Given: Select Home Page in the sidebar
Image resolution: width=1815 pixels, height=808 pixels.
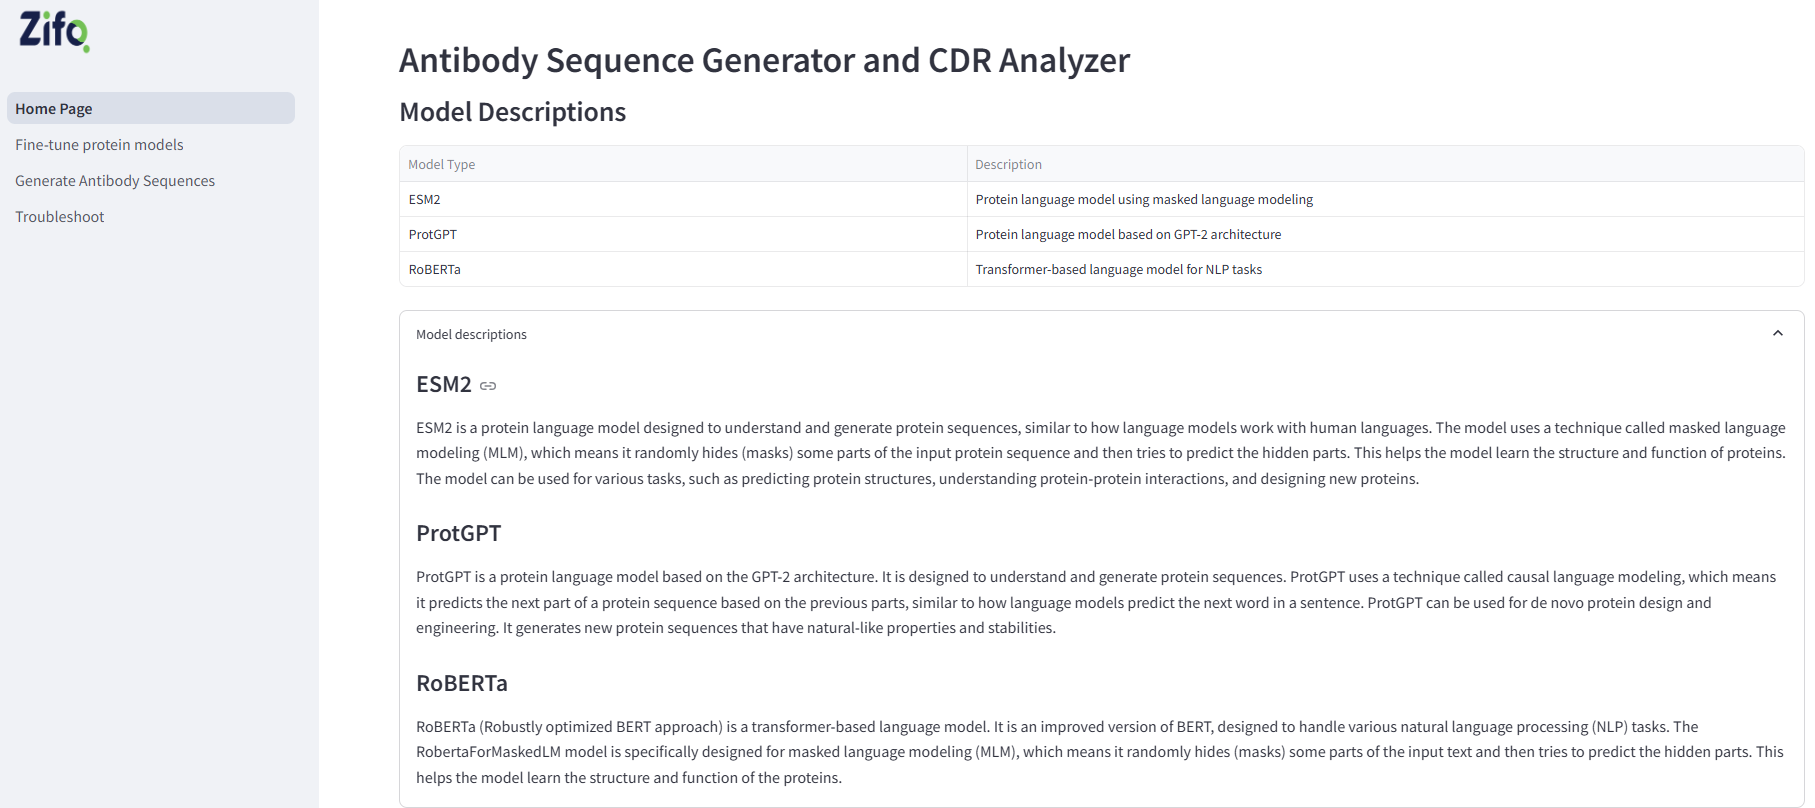Looking at the screenshot, I should [x=53, y=108].
